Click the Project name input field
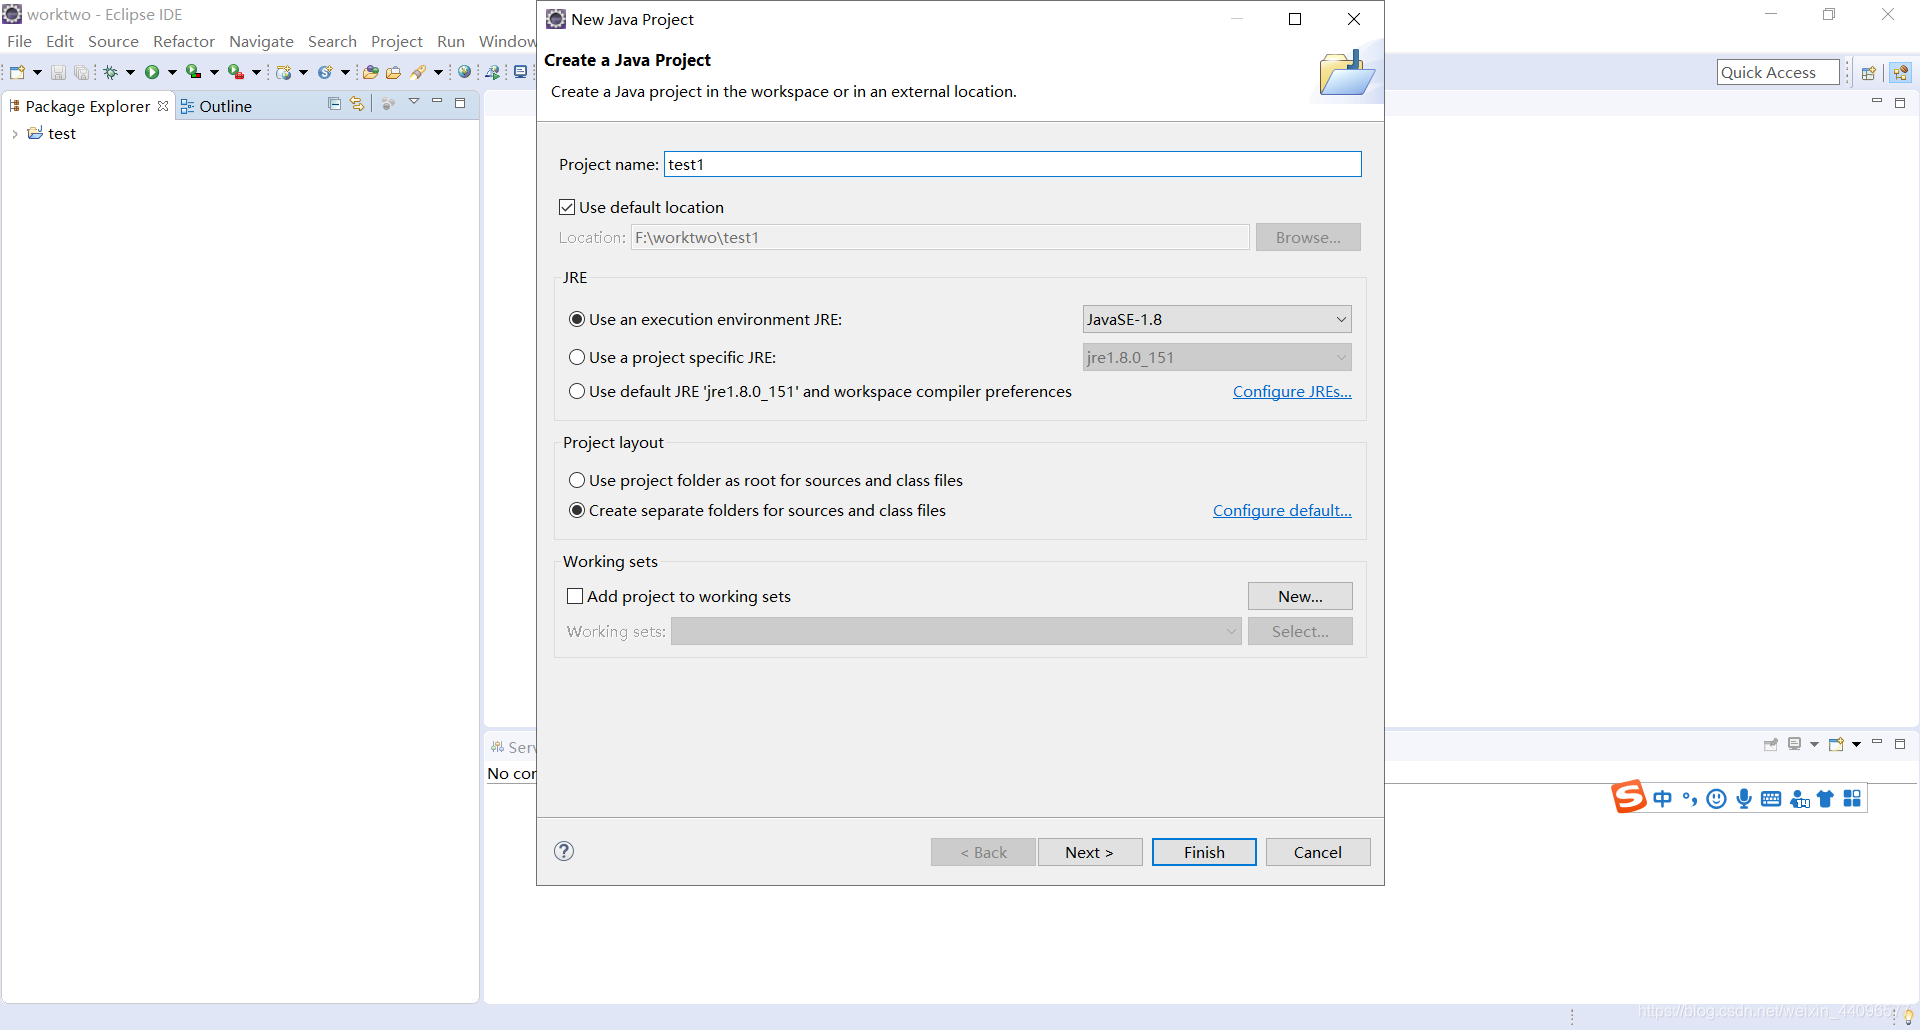This screenshot has height=1030, width=1920. [1013, 164]
